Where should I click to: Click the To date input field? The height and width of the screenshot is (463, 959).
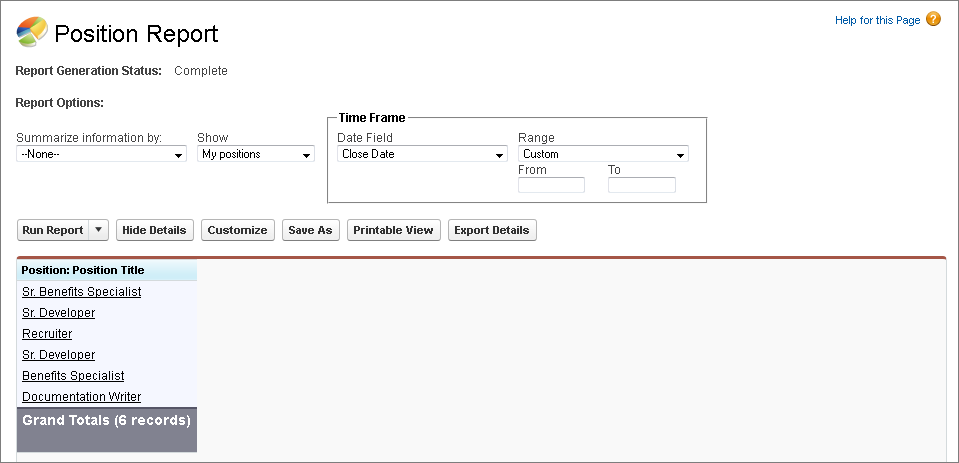point(642,185)
